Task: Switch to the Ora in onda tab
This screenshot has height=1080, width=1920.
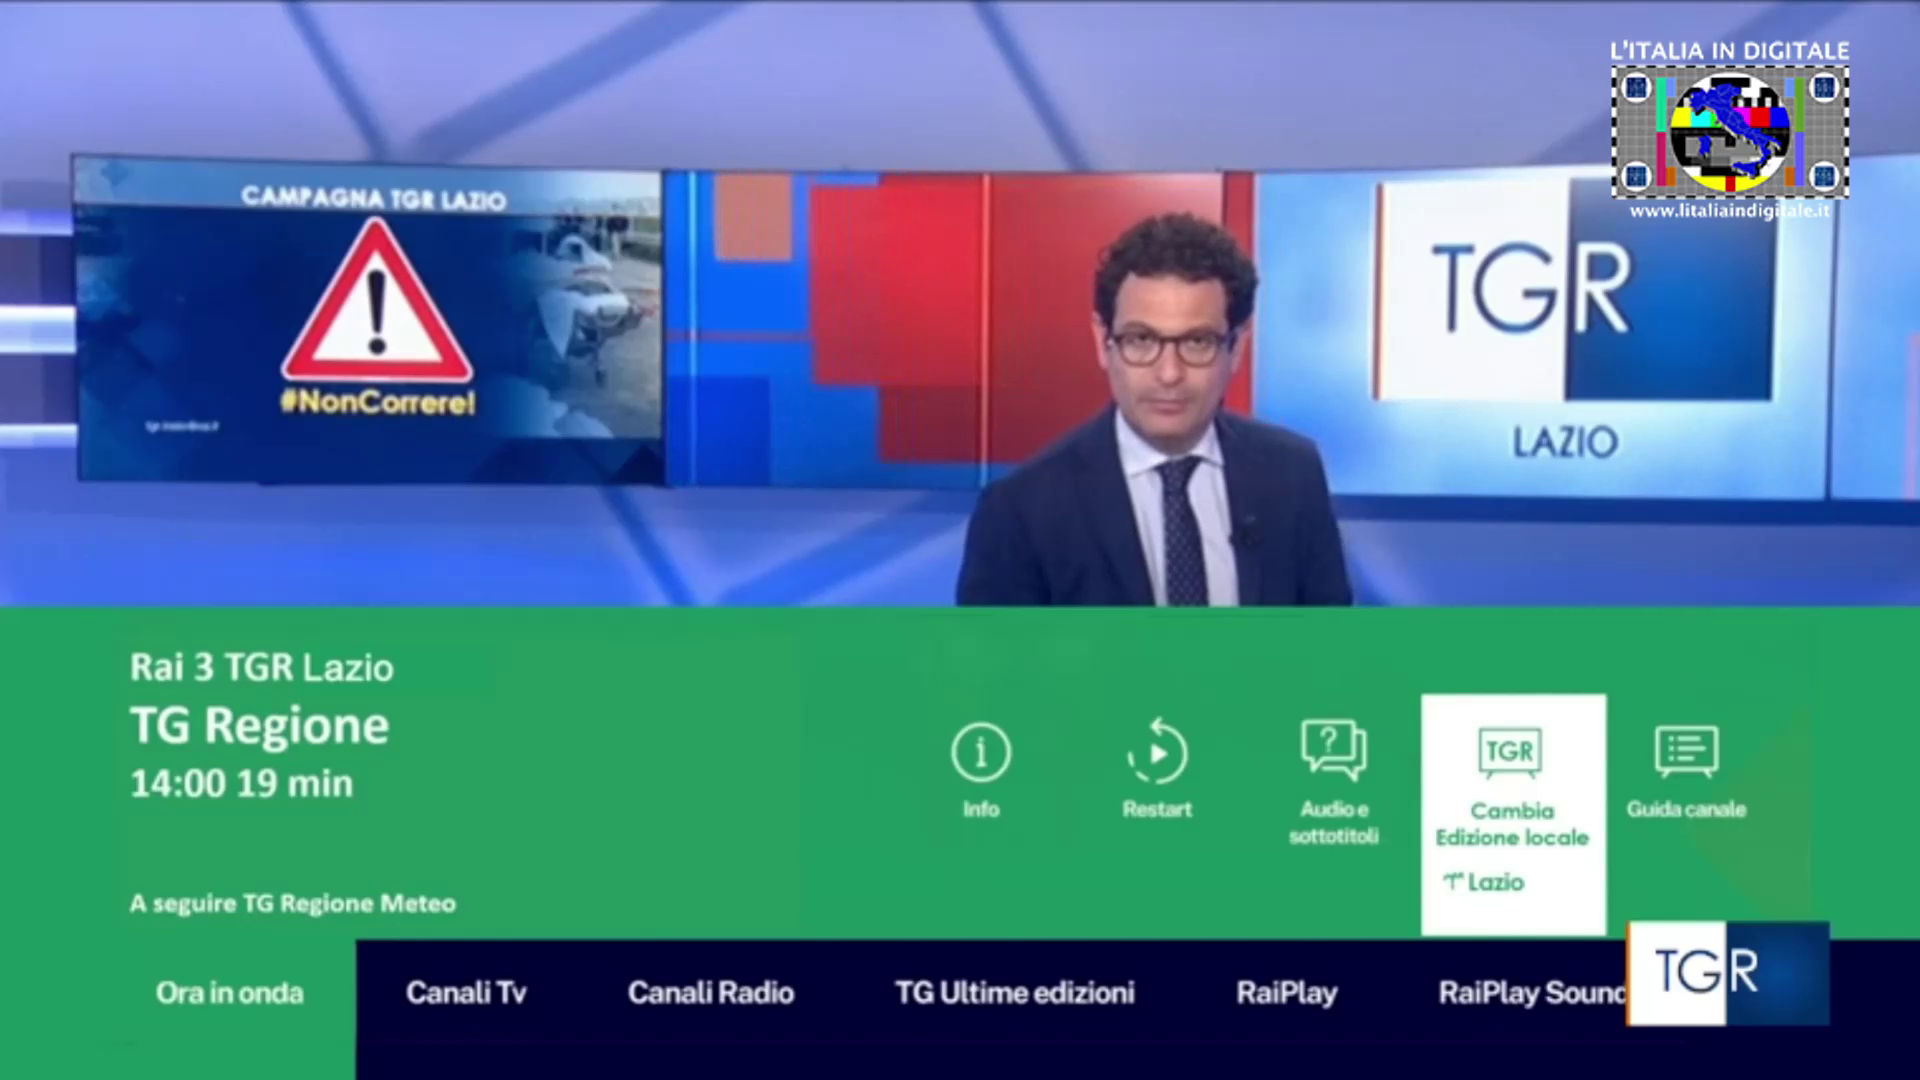Action: tap(229, 993)
